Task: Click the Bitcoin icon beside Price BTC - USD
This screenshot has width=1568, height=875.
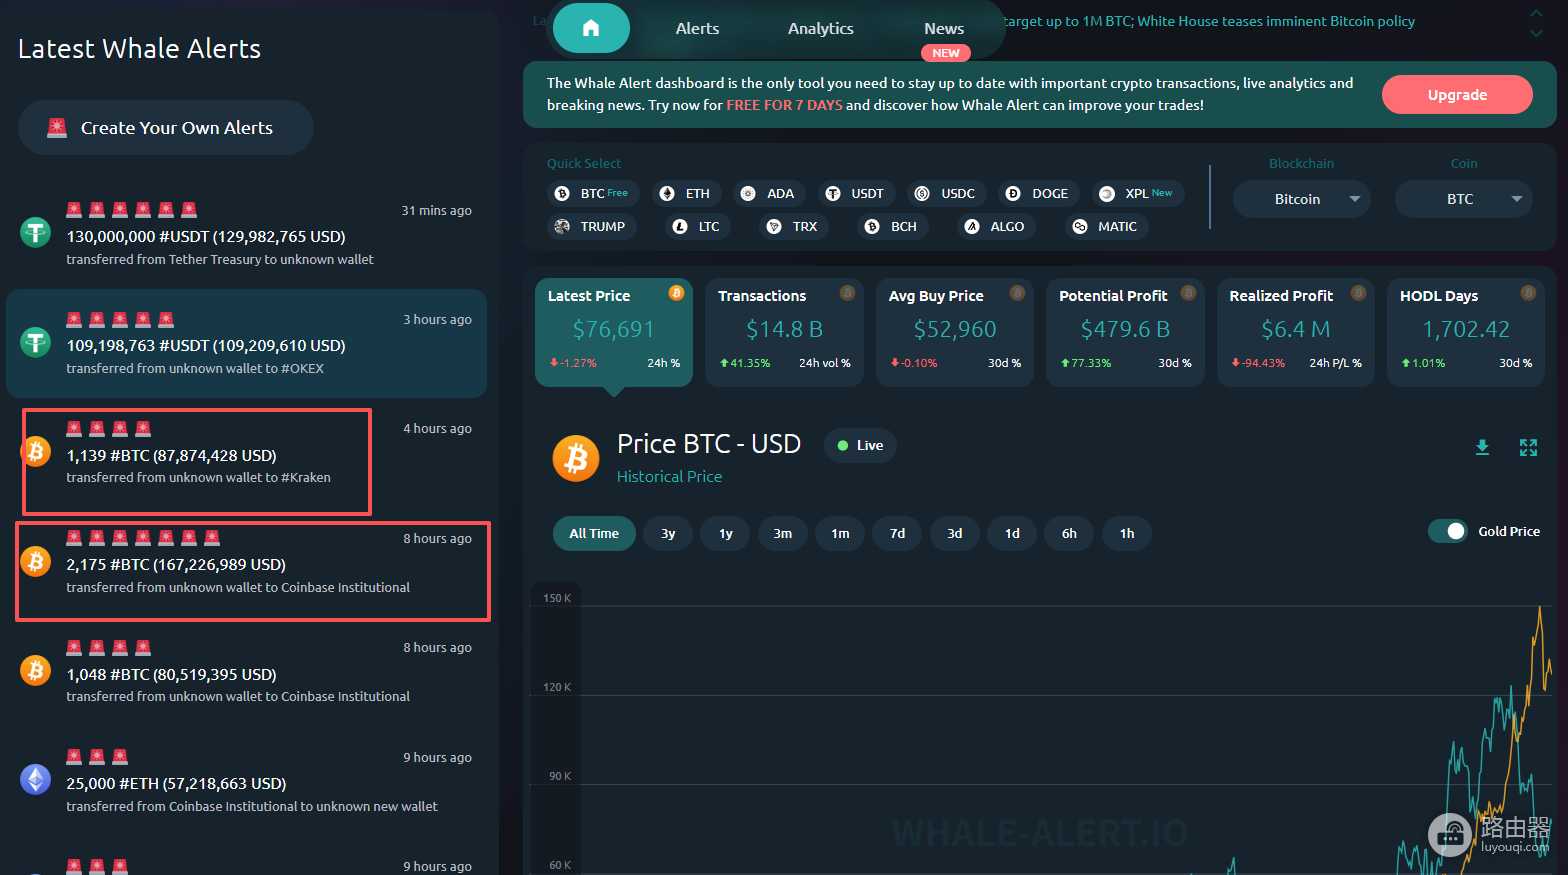Action: [576, 459]
